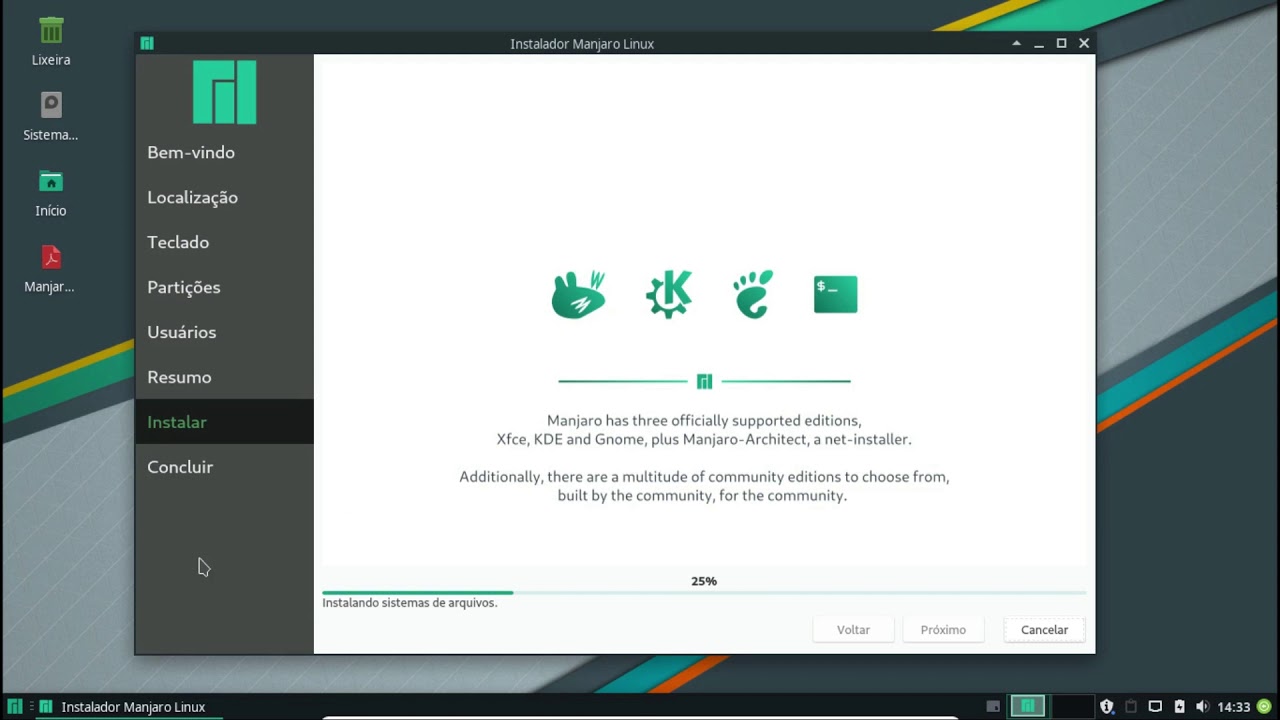
Task: Open the clipboard manager tray icon
Action: (1131, 707)
